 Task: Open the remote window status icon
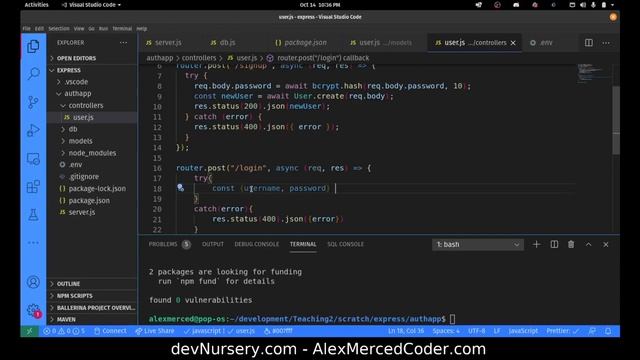[29, 331]
